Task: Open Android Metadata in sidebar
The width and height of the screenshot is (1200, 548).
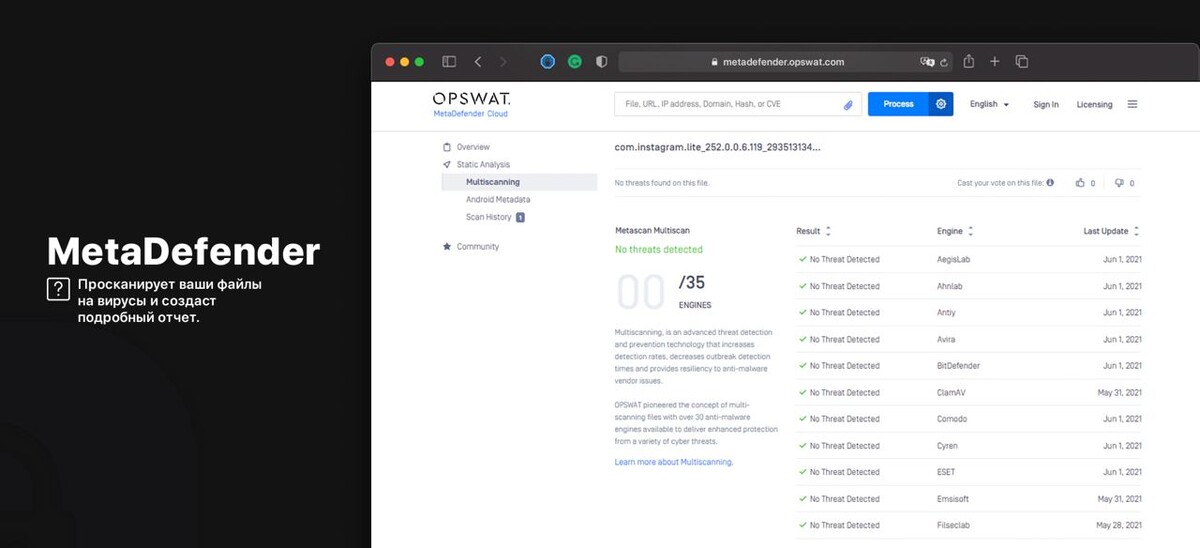Action: (x=498, y=200)
